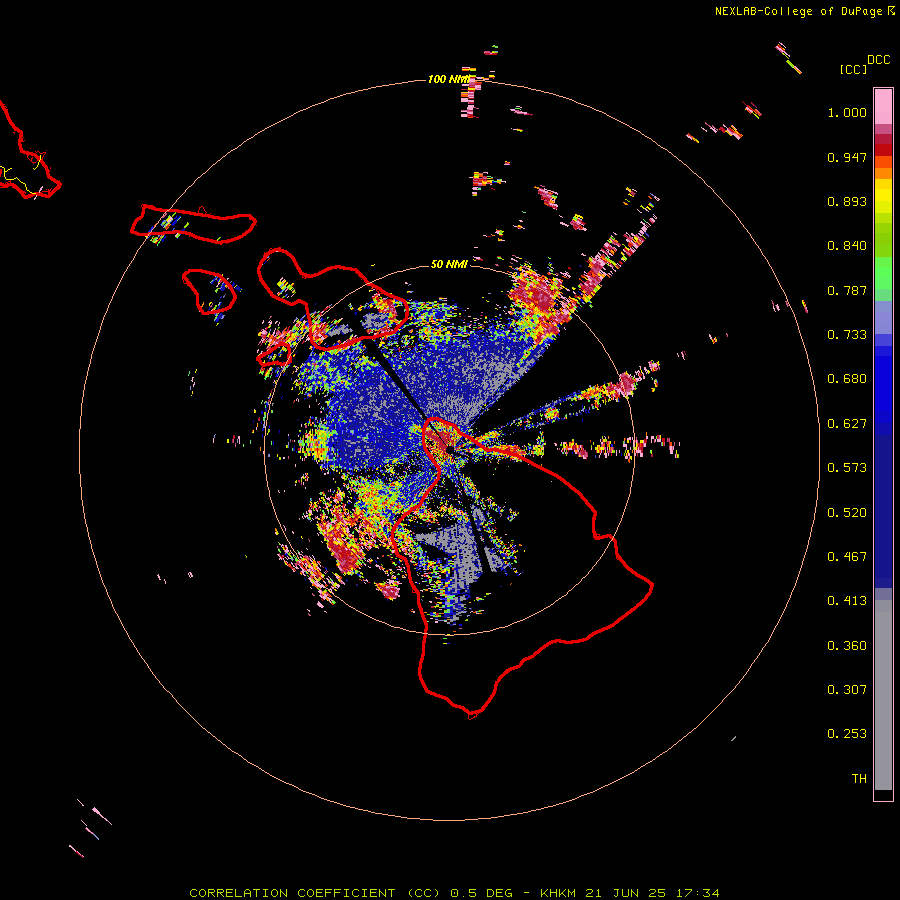The image size is (900, 900).
Task: Click the 0.413 scale value
Action: (x=847, y=601)
